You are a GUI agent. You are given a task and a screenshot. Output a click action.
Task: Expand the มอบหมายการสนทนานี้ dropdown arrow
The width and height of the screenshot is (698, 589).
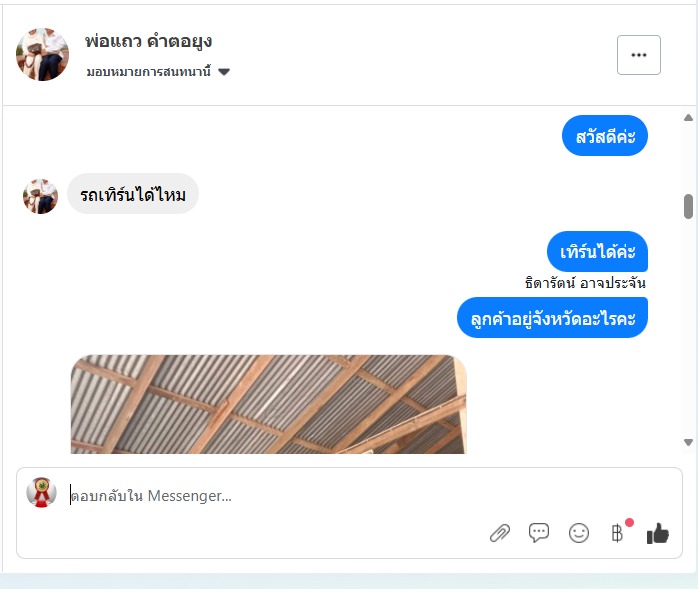coord(224,72)
